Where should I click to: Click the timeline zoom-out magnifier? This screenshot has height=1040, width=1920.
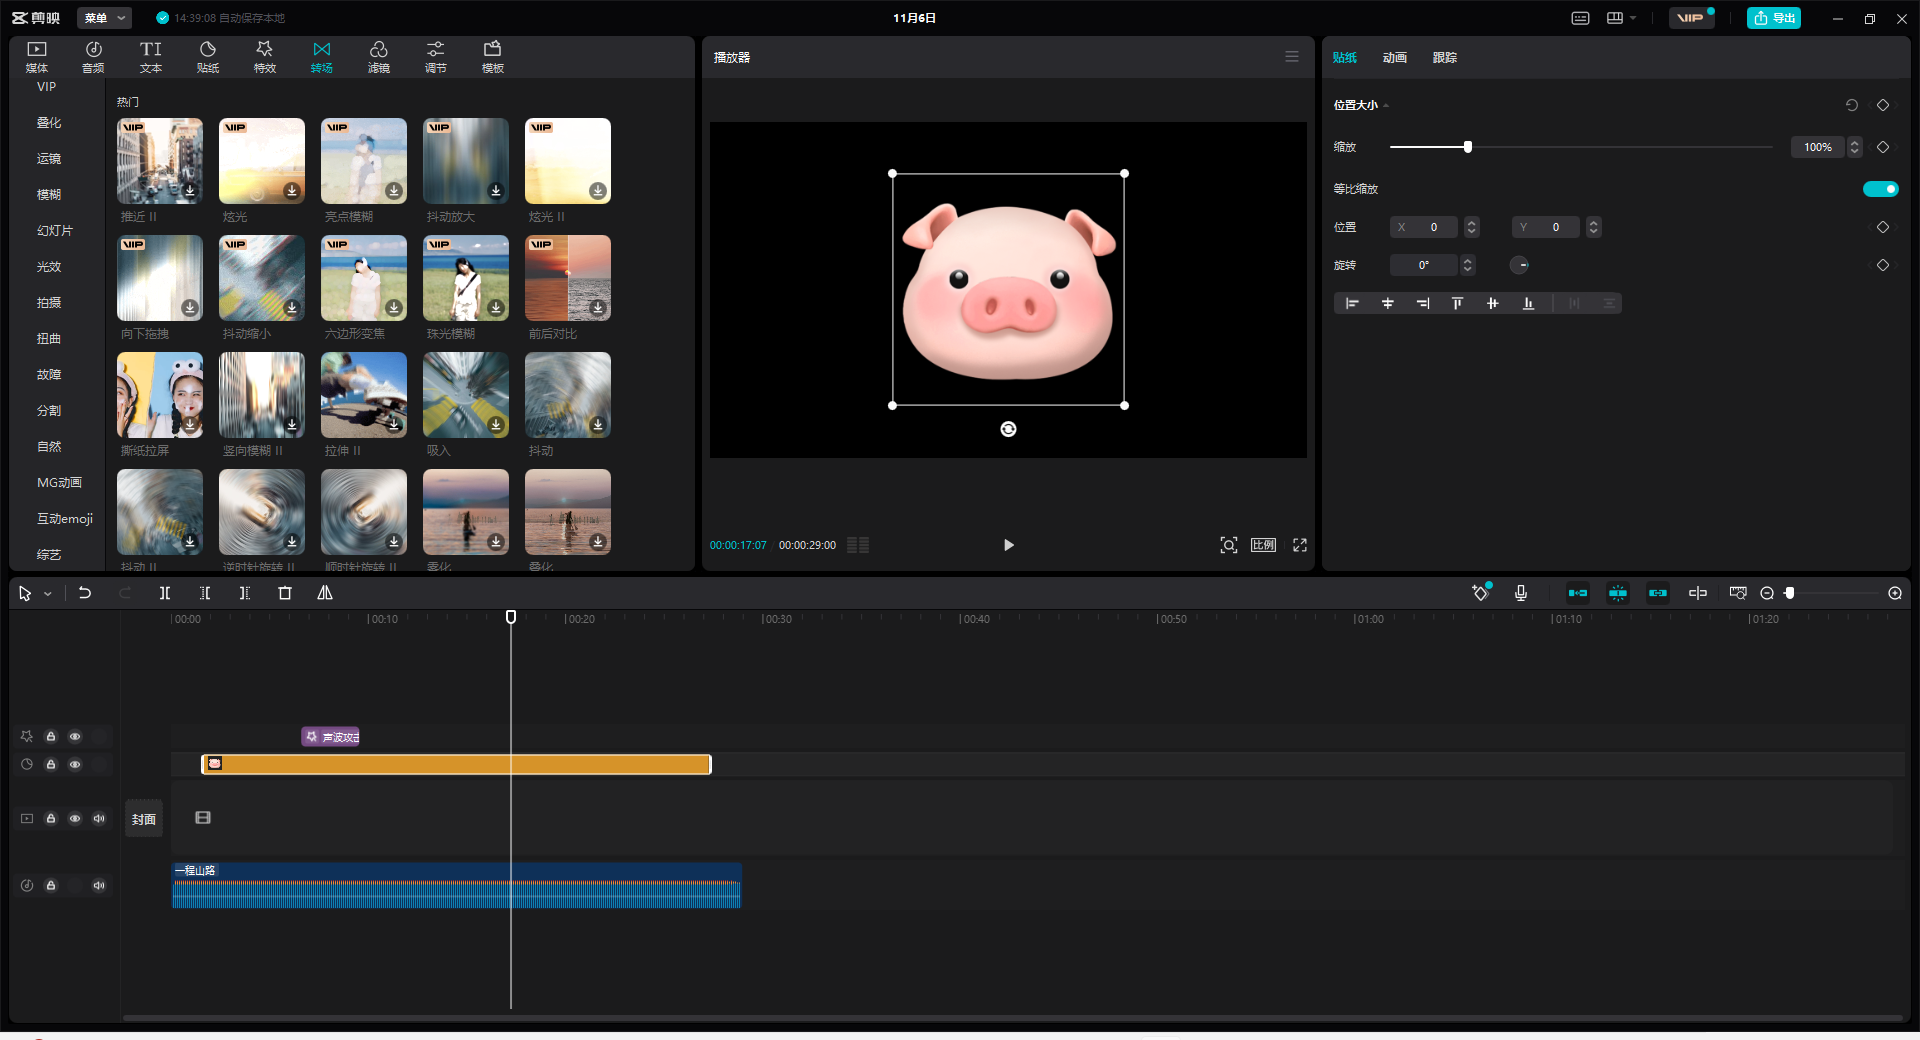coord(1767,593)
